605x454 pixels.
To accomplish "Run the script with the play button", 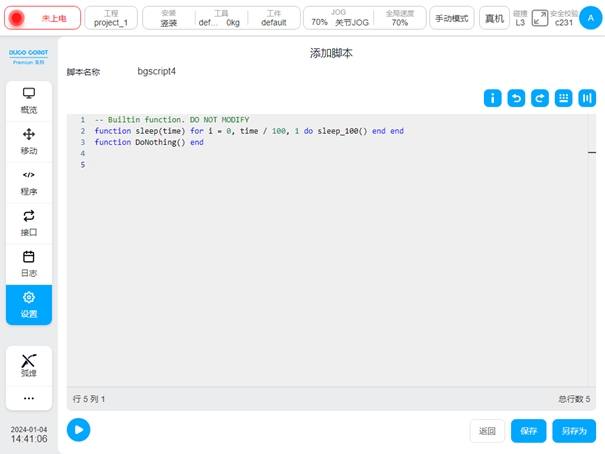I will tap(78, 429).
